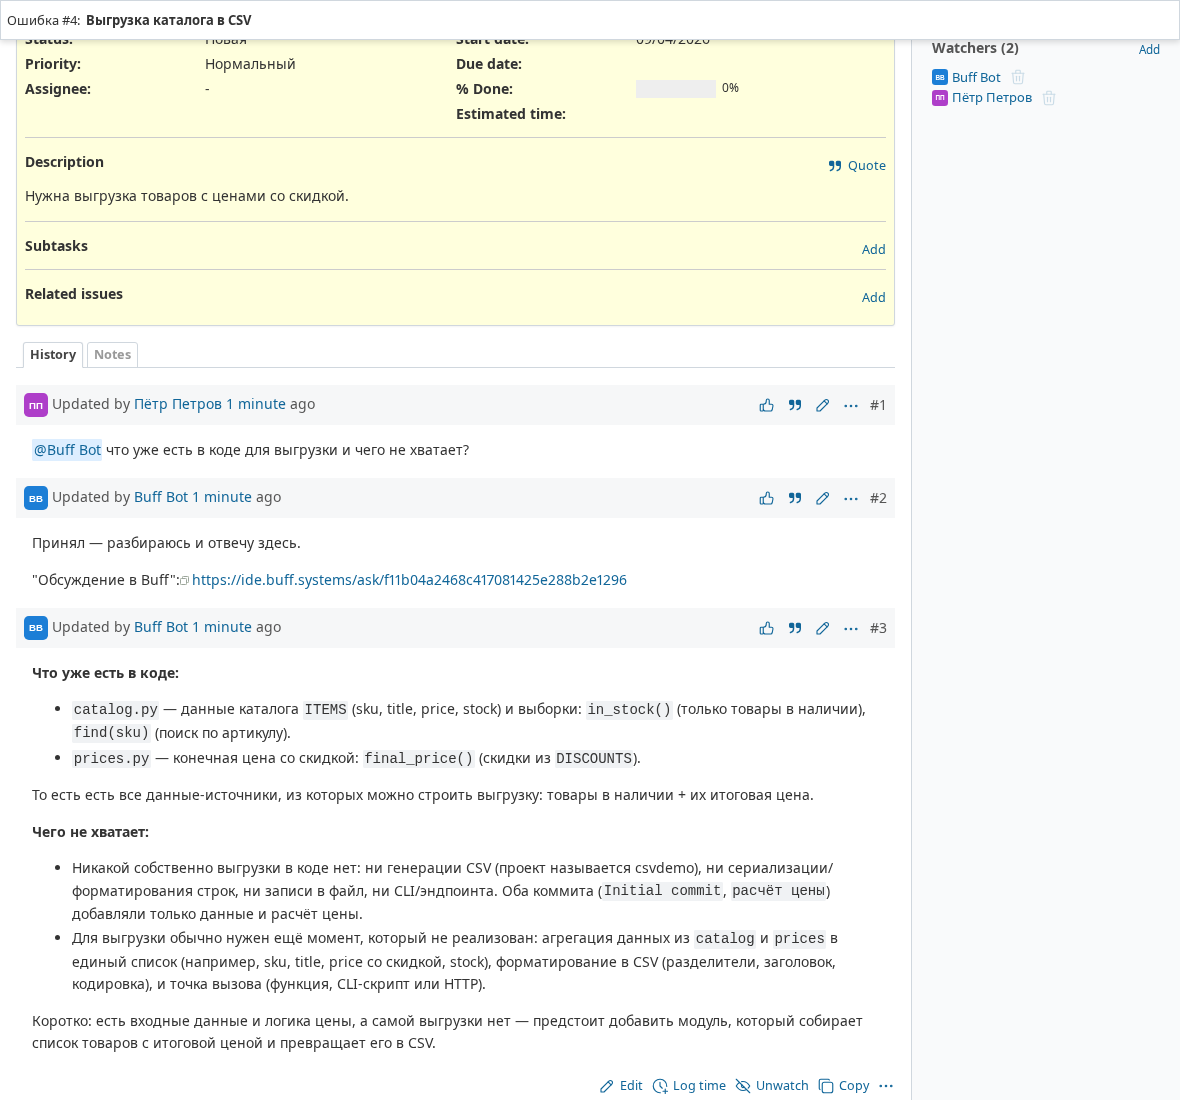This screenshot has height=1100, width=1180.
Task: Click '1 minute' timestamp on comment #2
Action: (x=222, y=497)
